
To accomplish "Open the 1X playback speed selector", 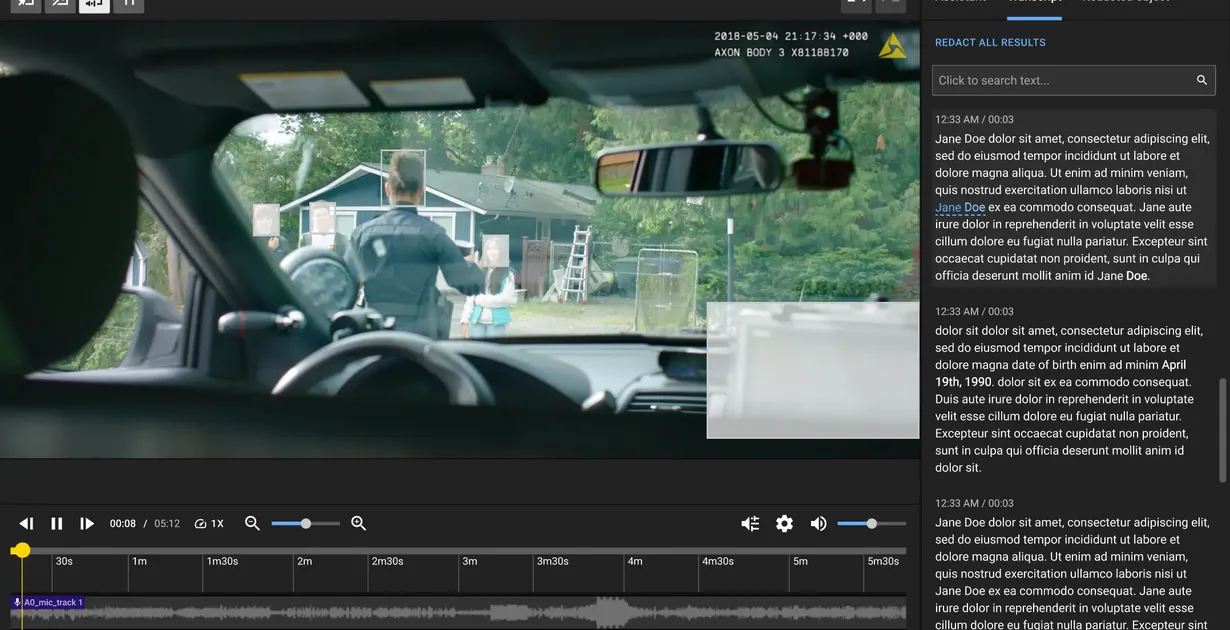I will (208, 521).
